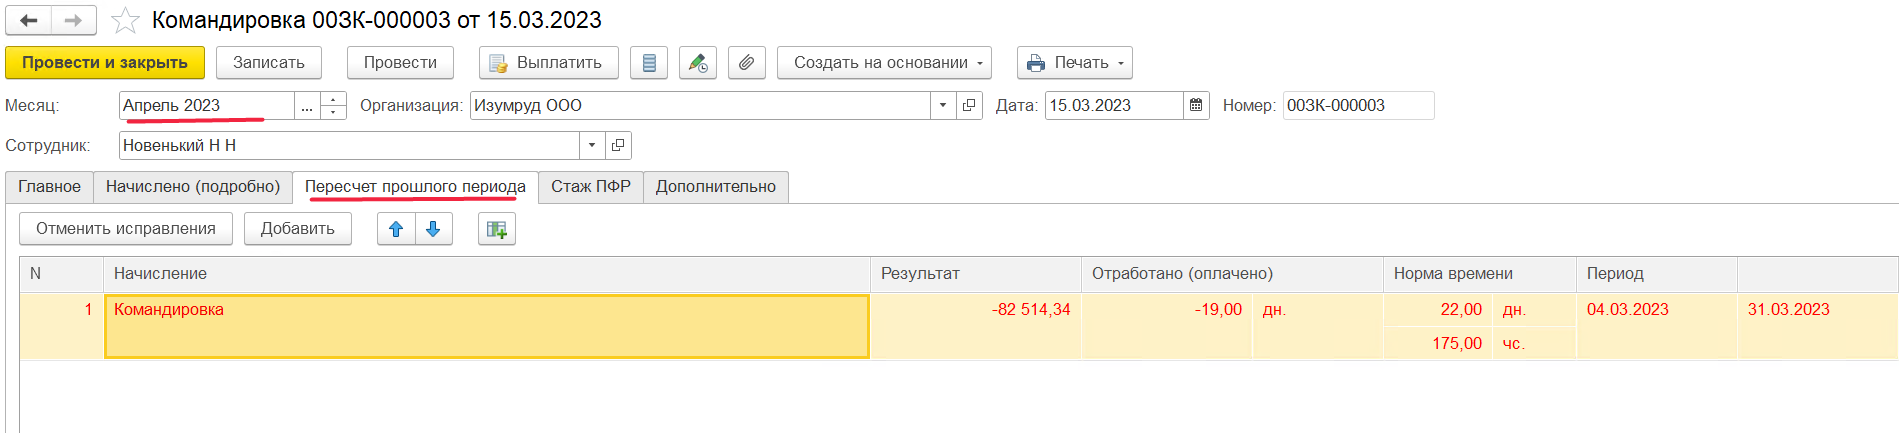1899x433 pixels.
Task: Click 'Начисление' column header
Action: pyautogui.click(x=487, y=274)
